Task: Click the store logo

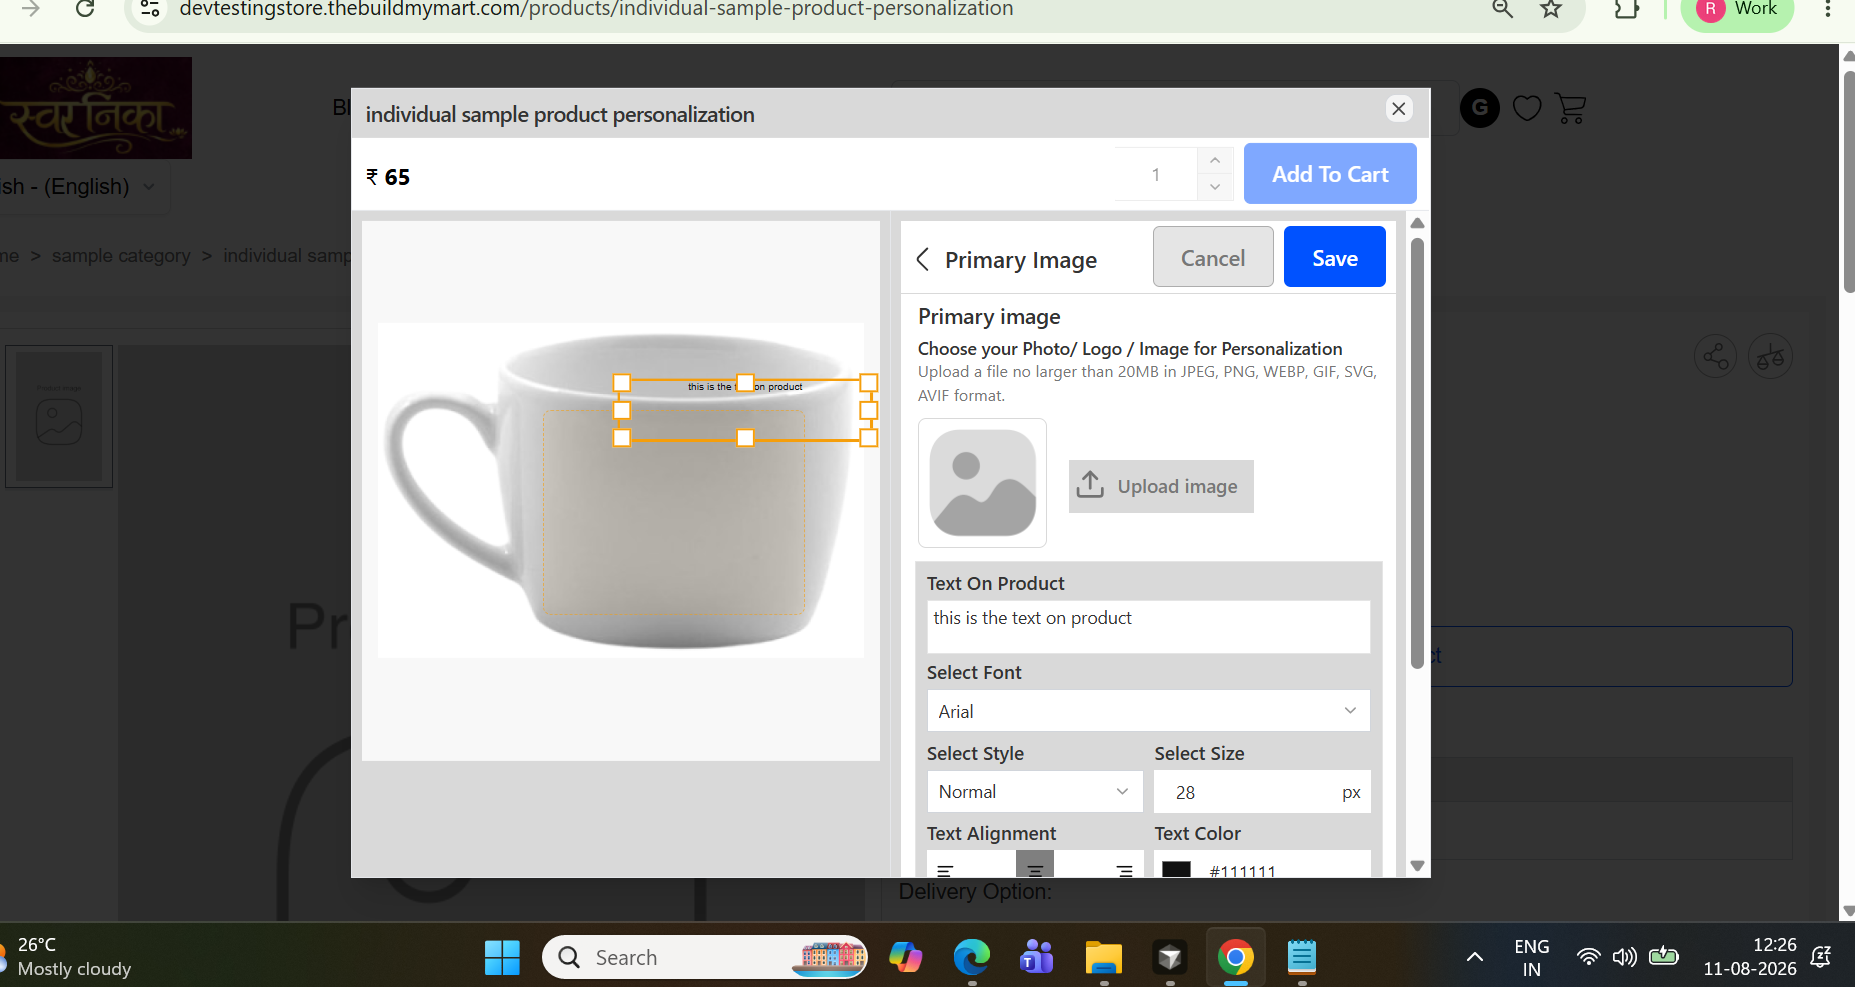Action: pyautogui.click(x=95, y=108)
